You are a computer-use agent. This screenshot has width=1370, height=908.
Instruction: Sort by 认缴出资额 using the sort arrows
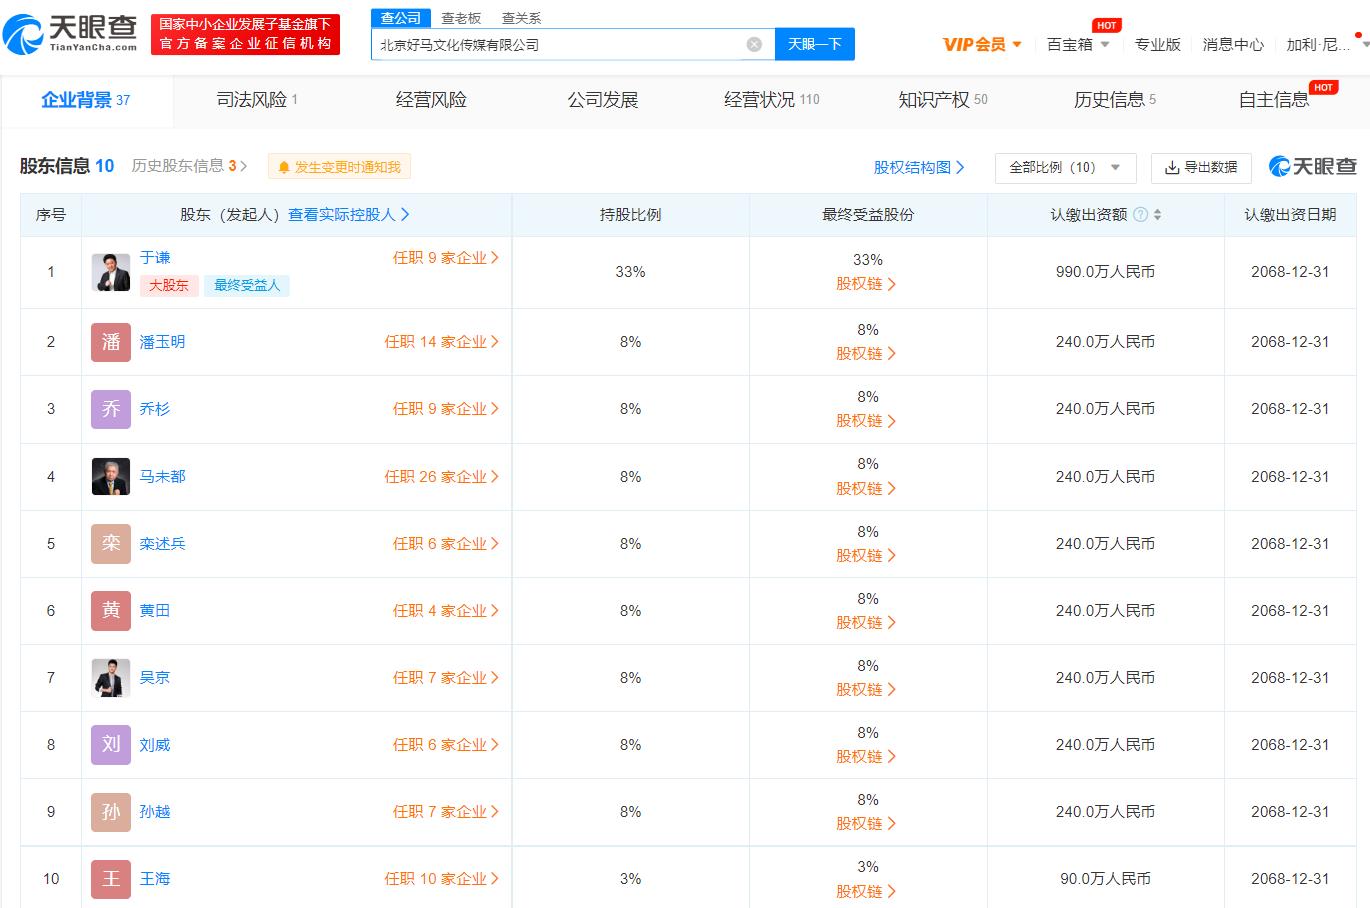[x=1157, y=214]
